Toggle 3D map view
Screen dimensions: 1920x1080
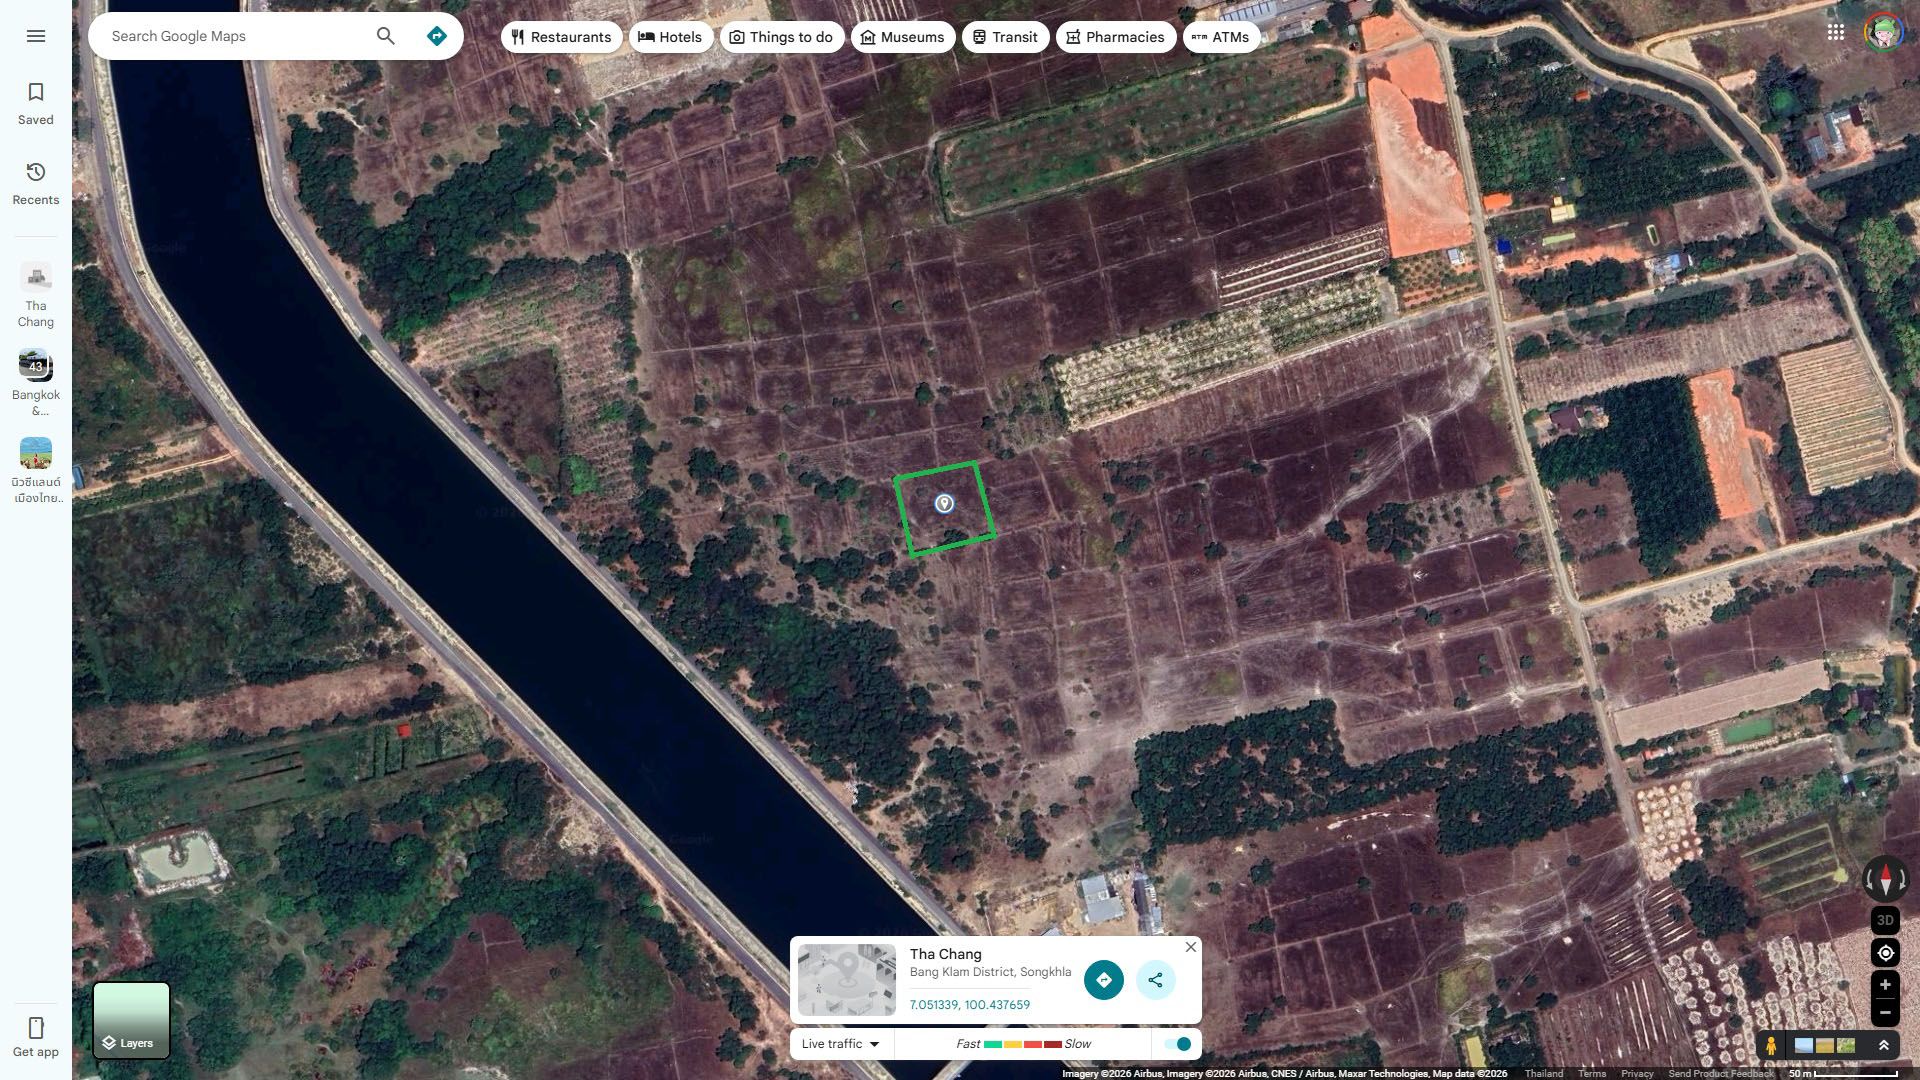(x=1885, y=920)
